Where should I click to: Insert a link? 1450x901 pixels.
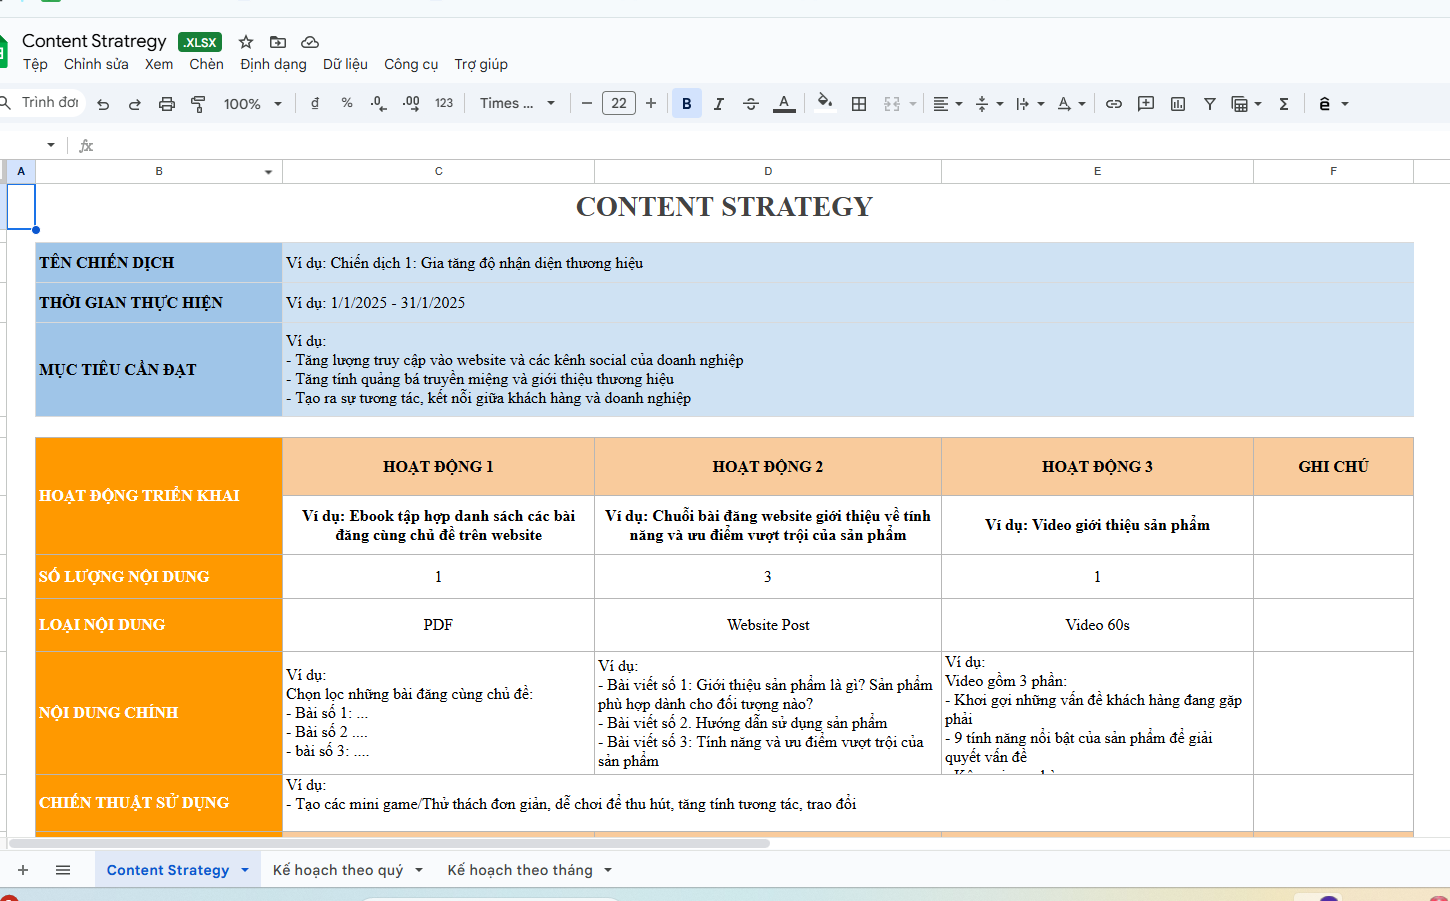coord(1114,104)
